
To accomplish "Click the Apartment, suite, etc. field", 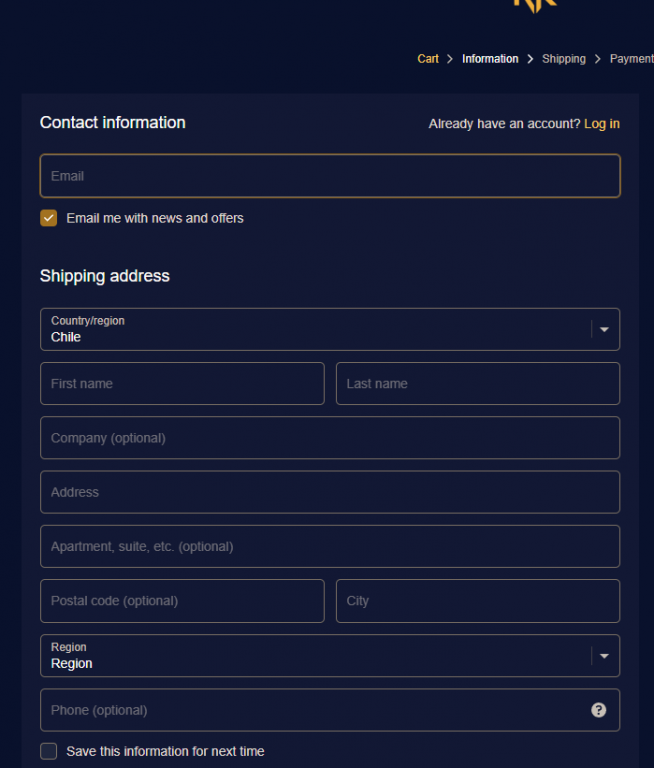I will 330,547.
